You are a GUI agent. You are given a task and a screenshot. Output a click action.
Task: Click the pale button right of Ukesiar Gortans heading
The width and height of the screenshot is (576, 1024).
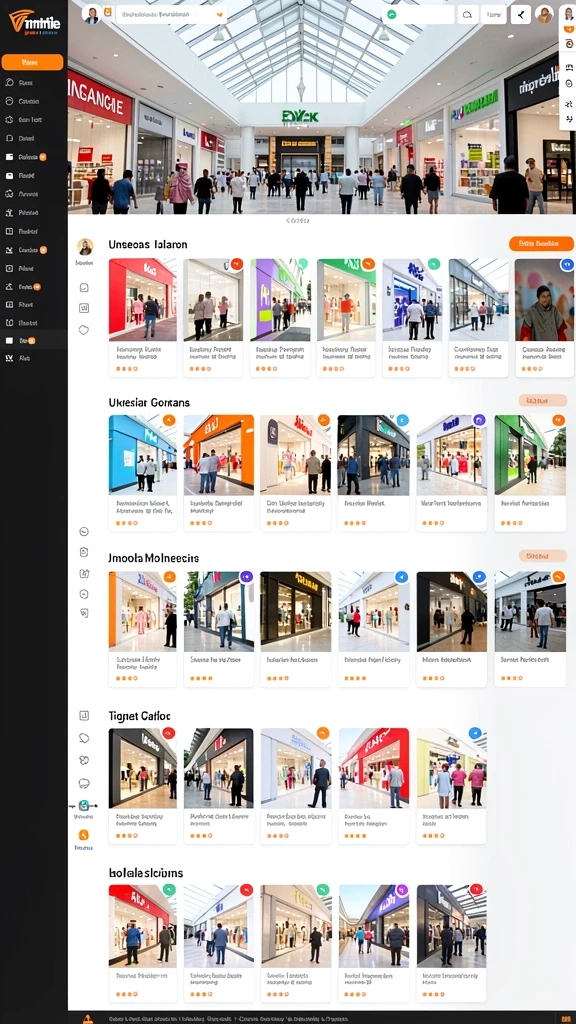click(x=543, y=400)
